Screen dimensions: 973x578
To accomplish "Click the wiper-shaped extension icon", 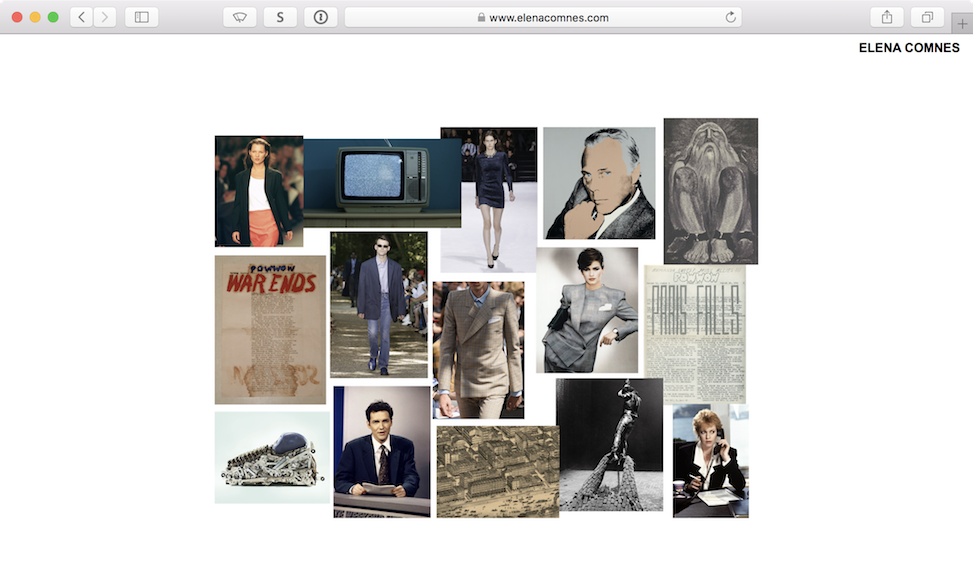I will pyautogui.click(x=239, y=16).
